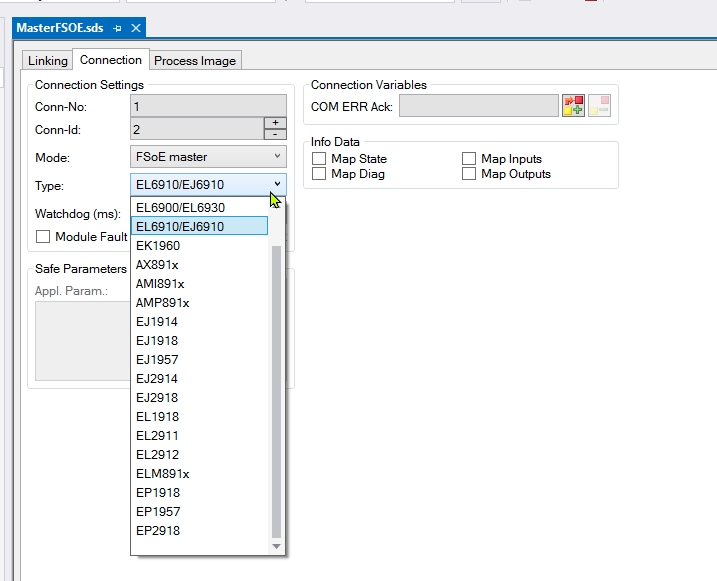Viewport: 717px width, 581px height.
Task: Collapse the Type dropdown arrow
Action: 277,184
